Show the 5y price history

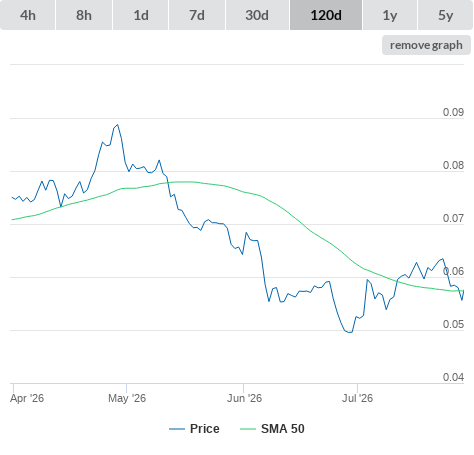445,15
